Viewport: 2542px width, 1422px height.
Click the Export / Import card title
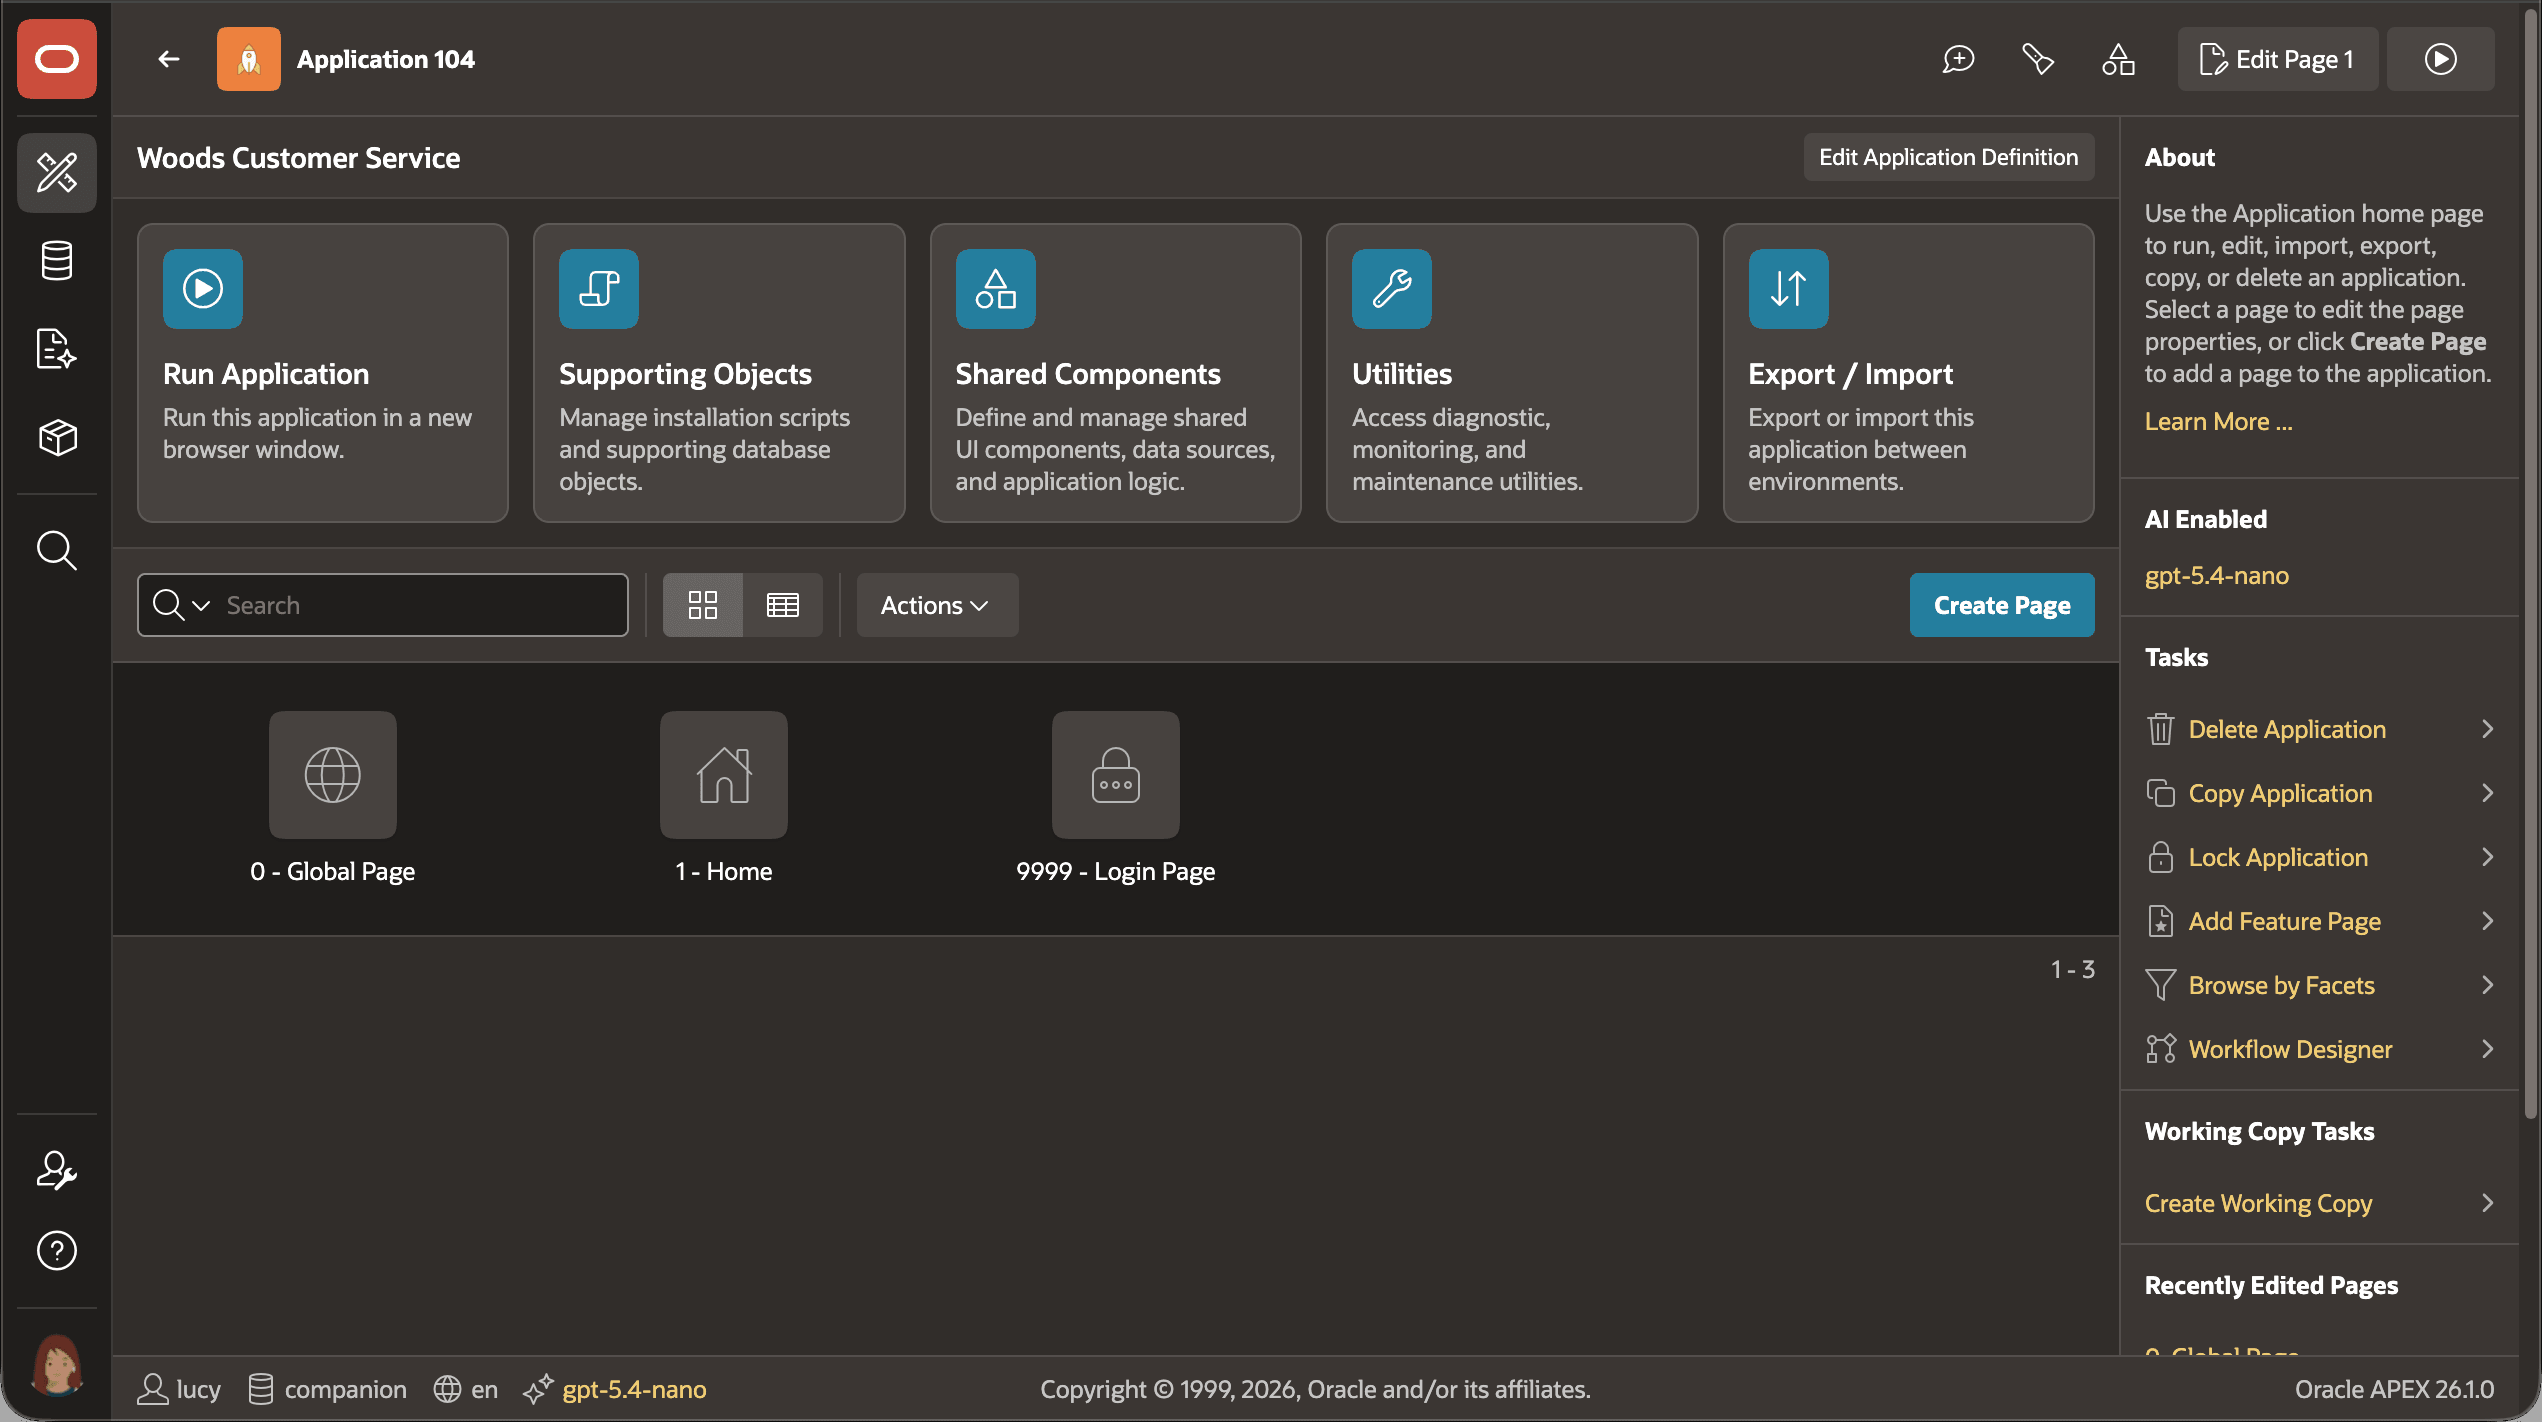click(1850, 374)
